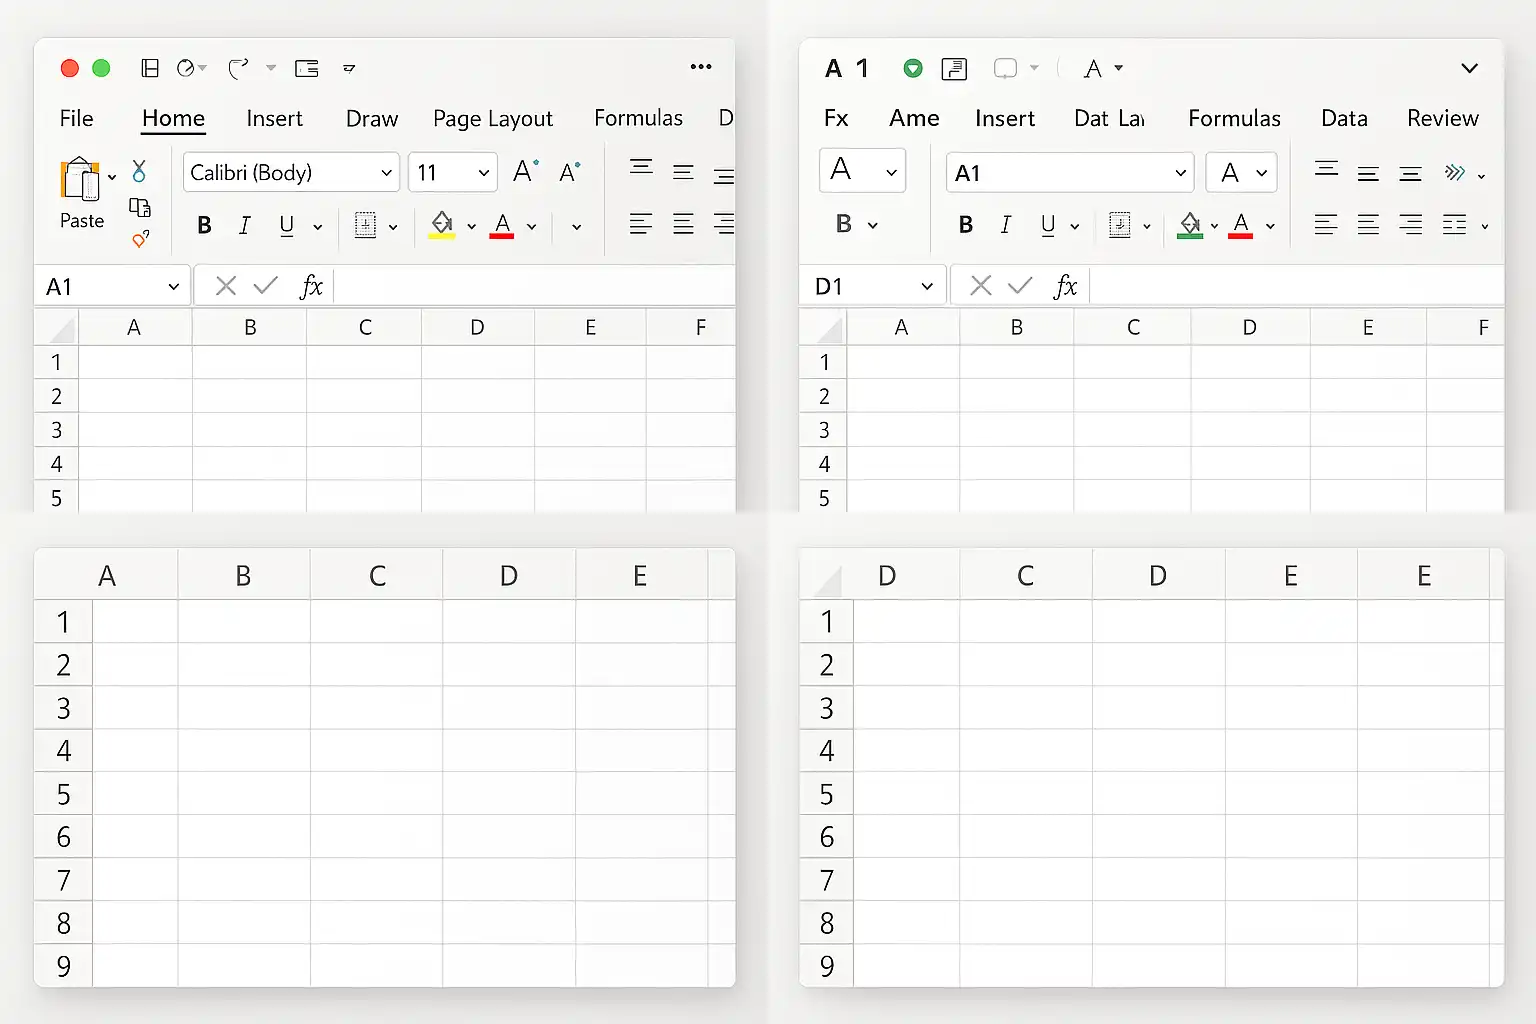Viewport: 1536px width, 1024px height.
Task: Click the font color A with green fill neighbor
Action: (1241, 225)
